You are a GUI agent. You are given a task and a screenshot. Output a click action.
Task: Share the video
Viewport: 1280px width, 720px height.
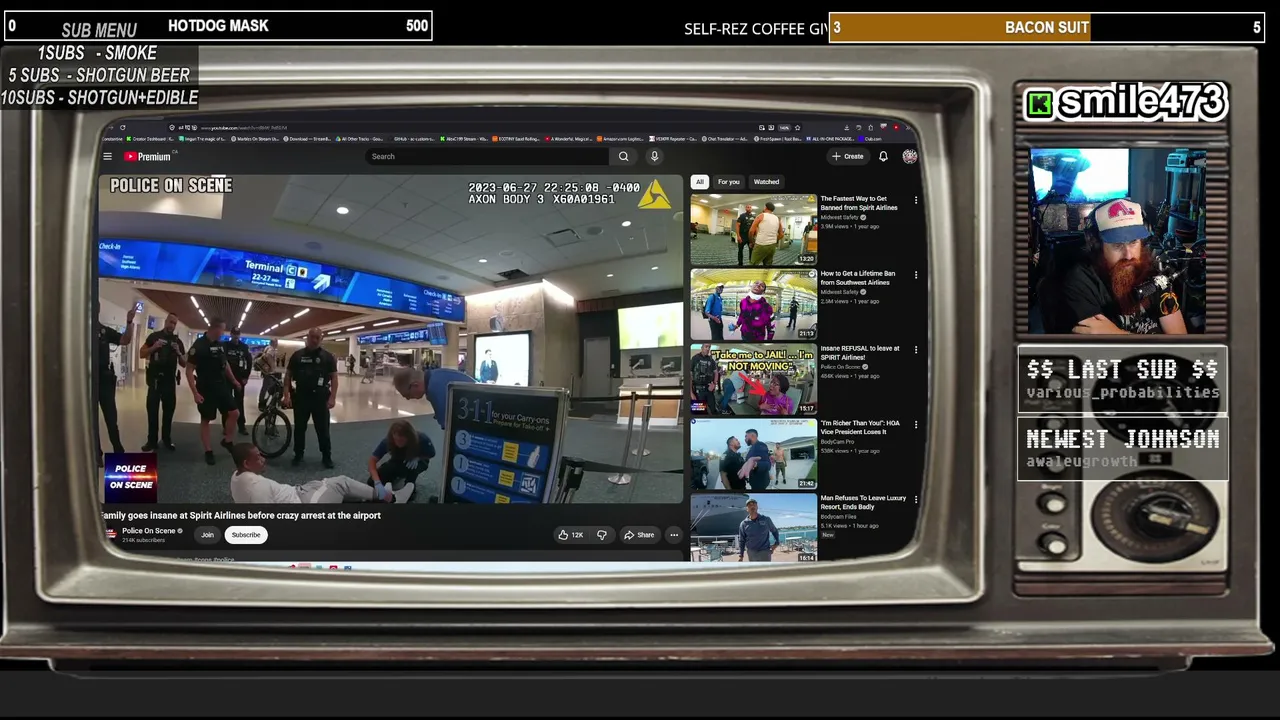coord(639,535)
